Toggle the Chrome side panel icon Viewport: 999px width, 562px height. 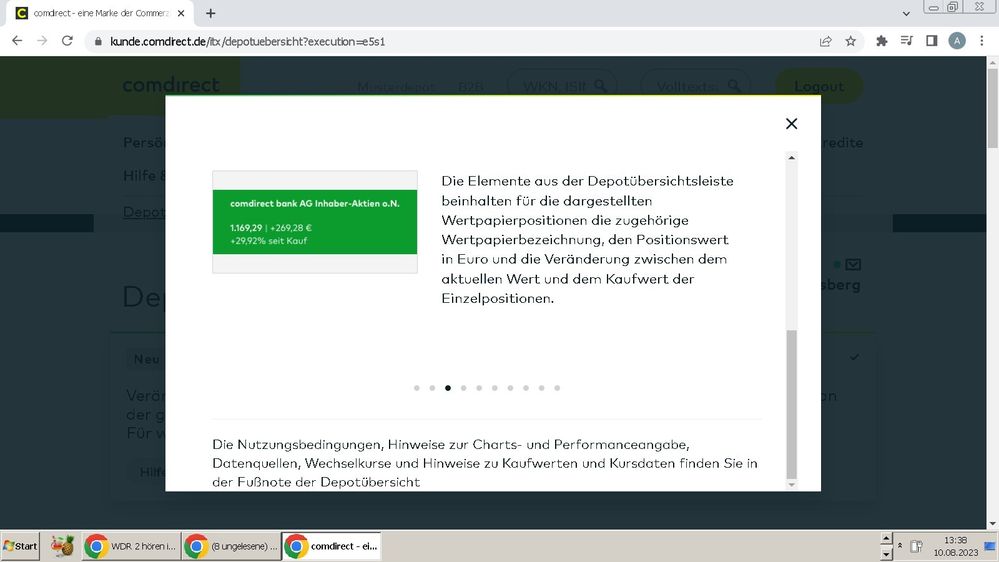coord(931,41)
